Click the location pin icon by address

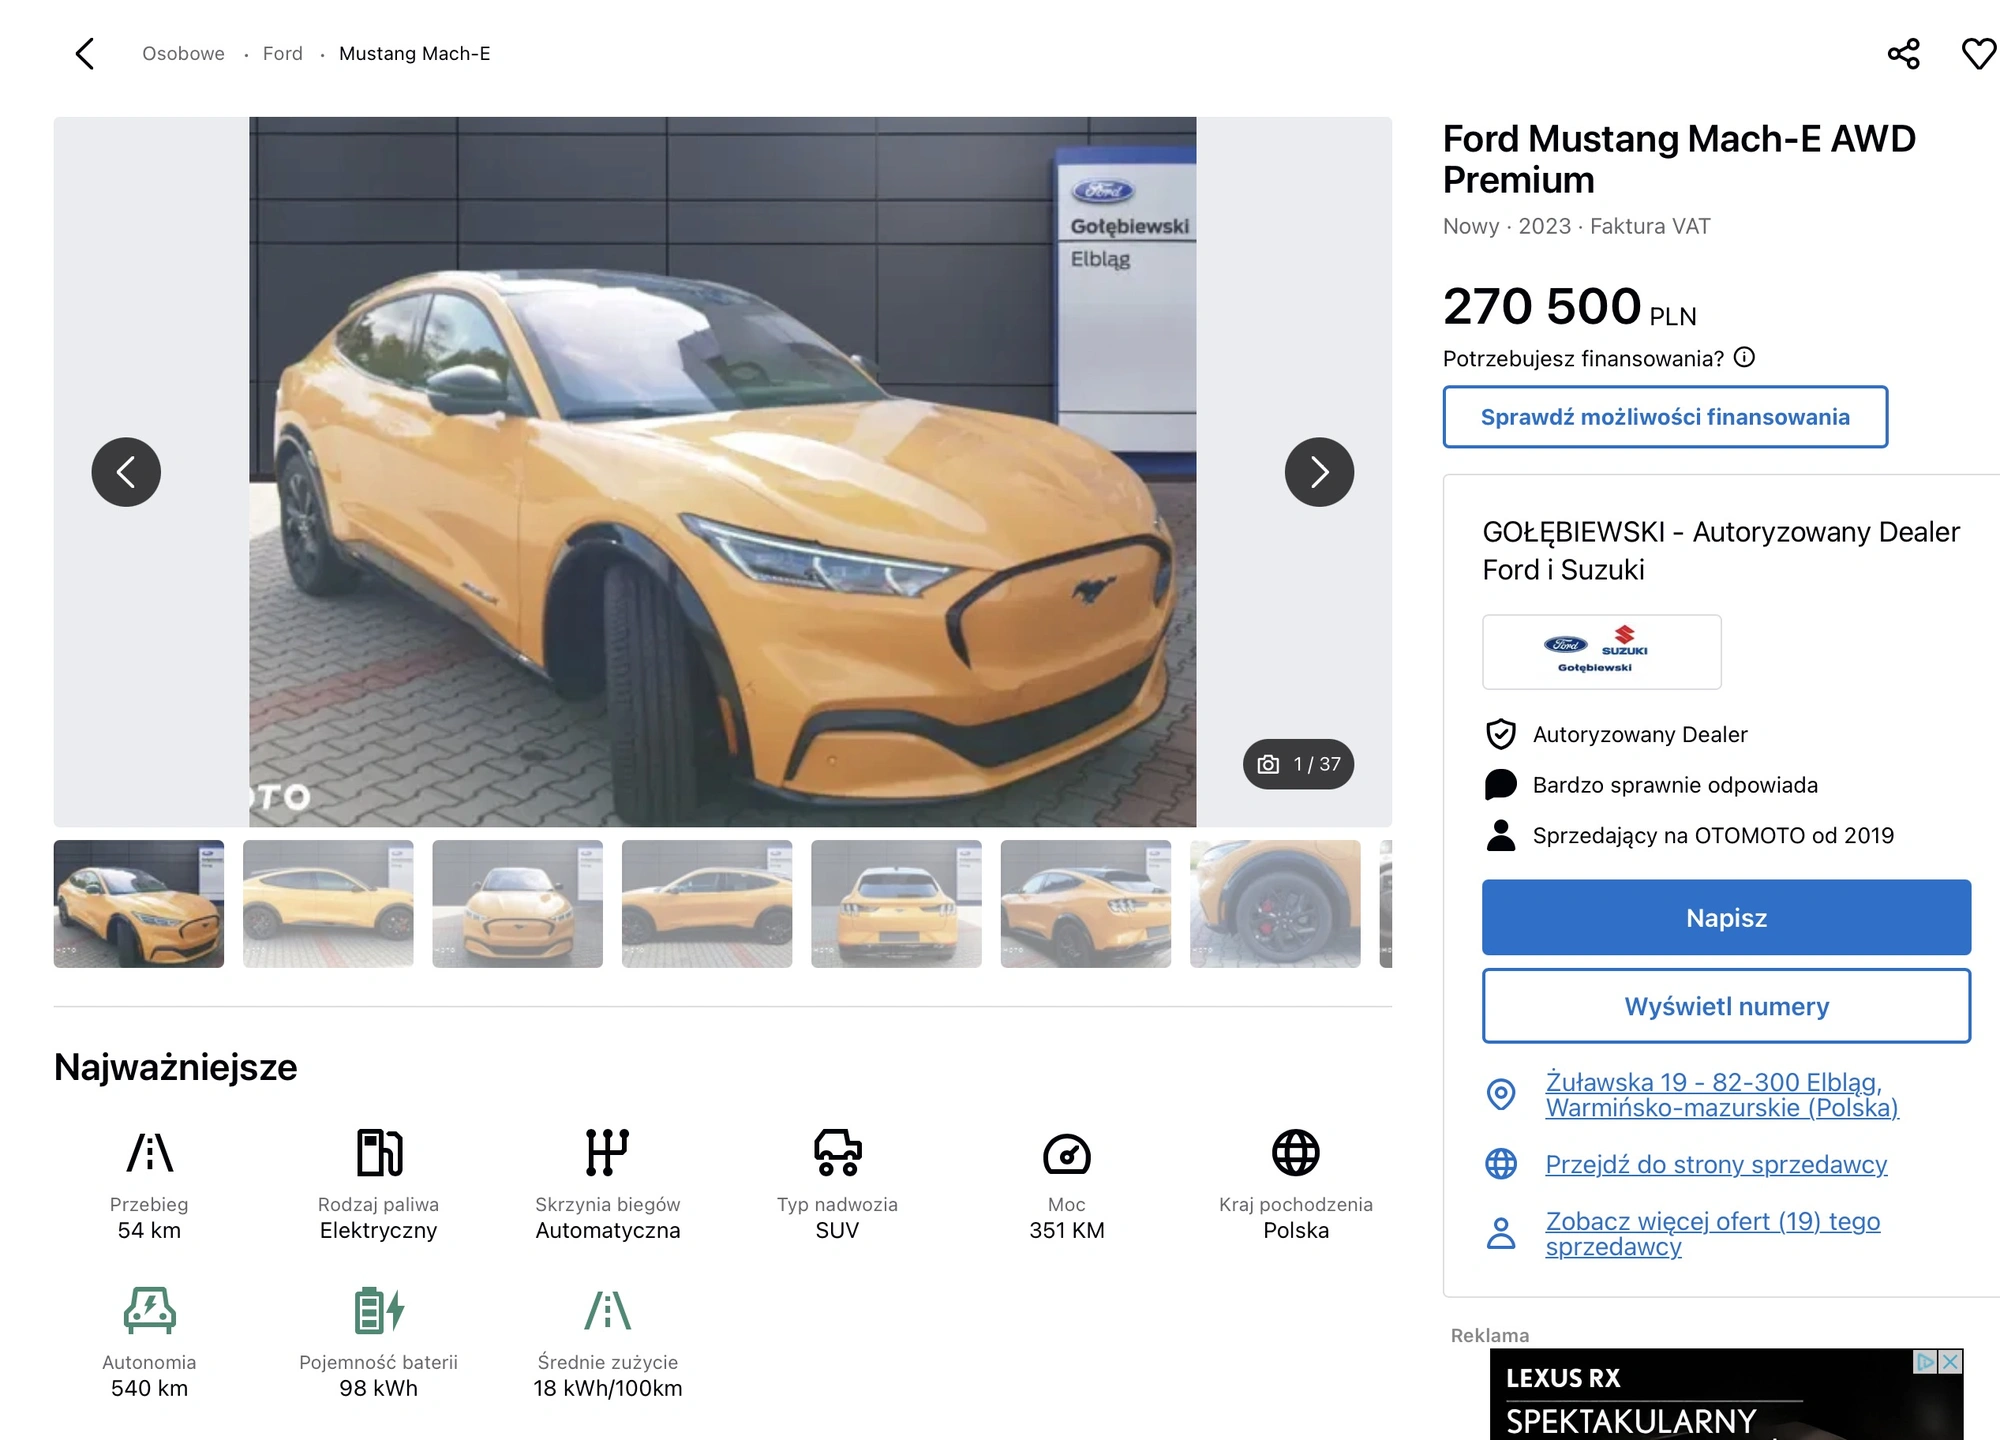[x=1501, y=1094]
